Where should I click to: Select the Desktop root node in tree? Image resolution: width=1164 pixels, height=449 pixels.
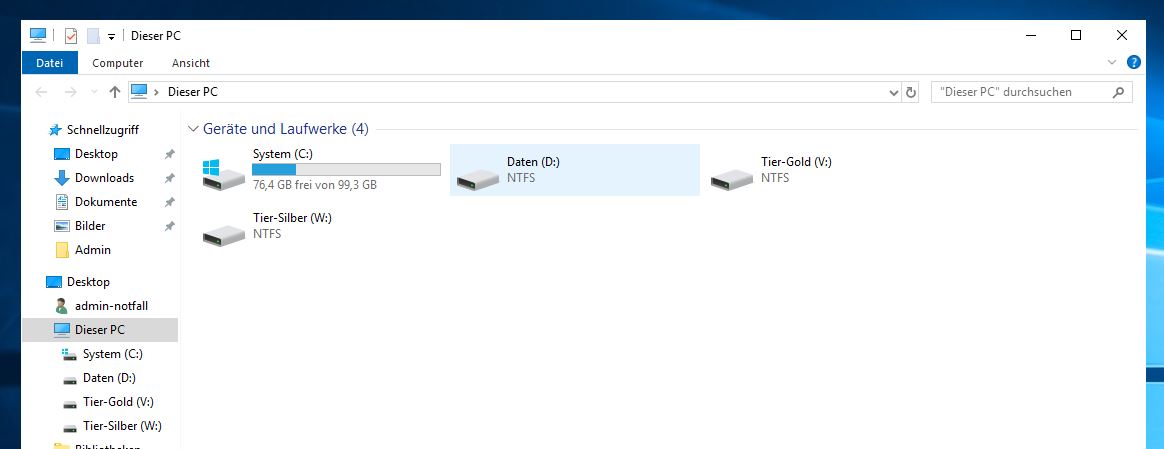coord(88,282)
